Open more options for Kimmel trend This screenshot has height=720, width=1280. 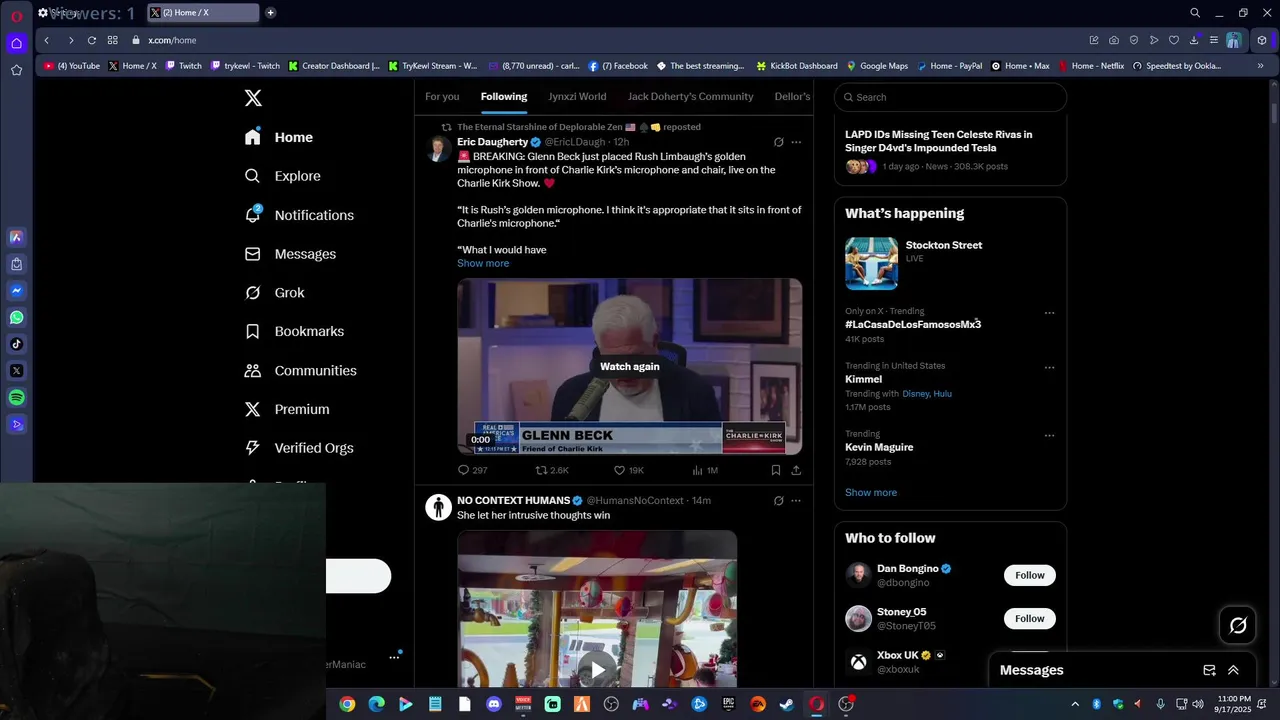click(x=1049, y=367)
